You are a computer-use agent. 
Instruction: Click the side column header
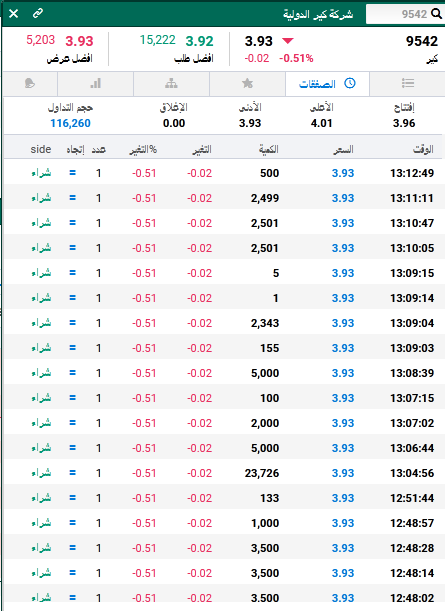pos(41,149)
